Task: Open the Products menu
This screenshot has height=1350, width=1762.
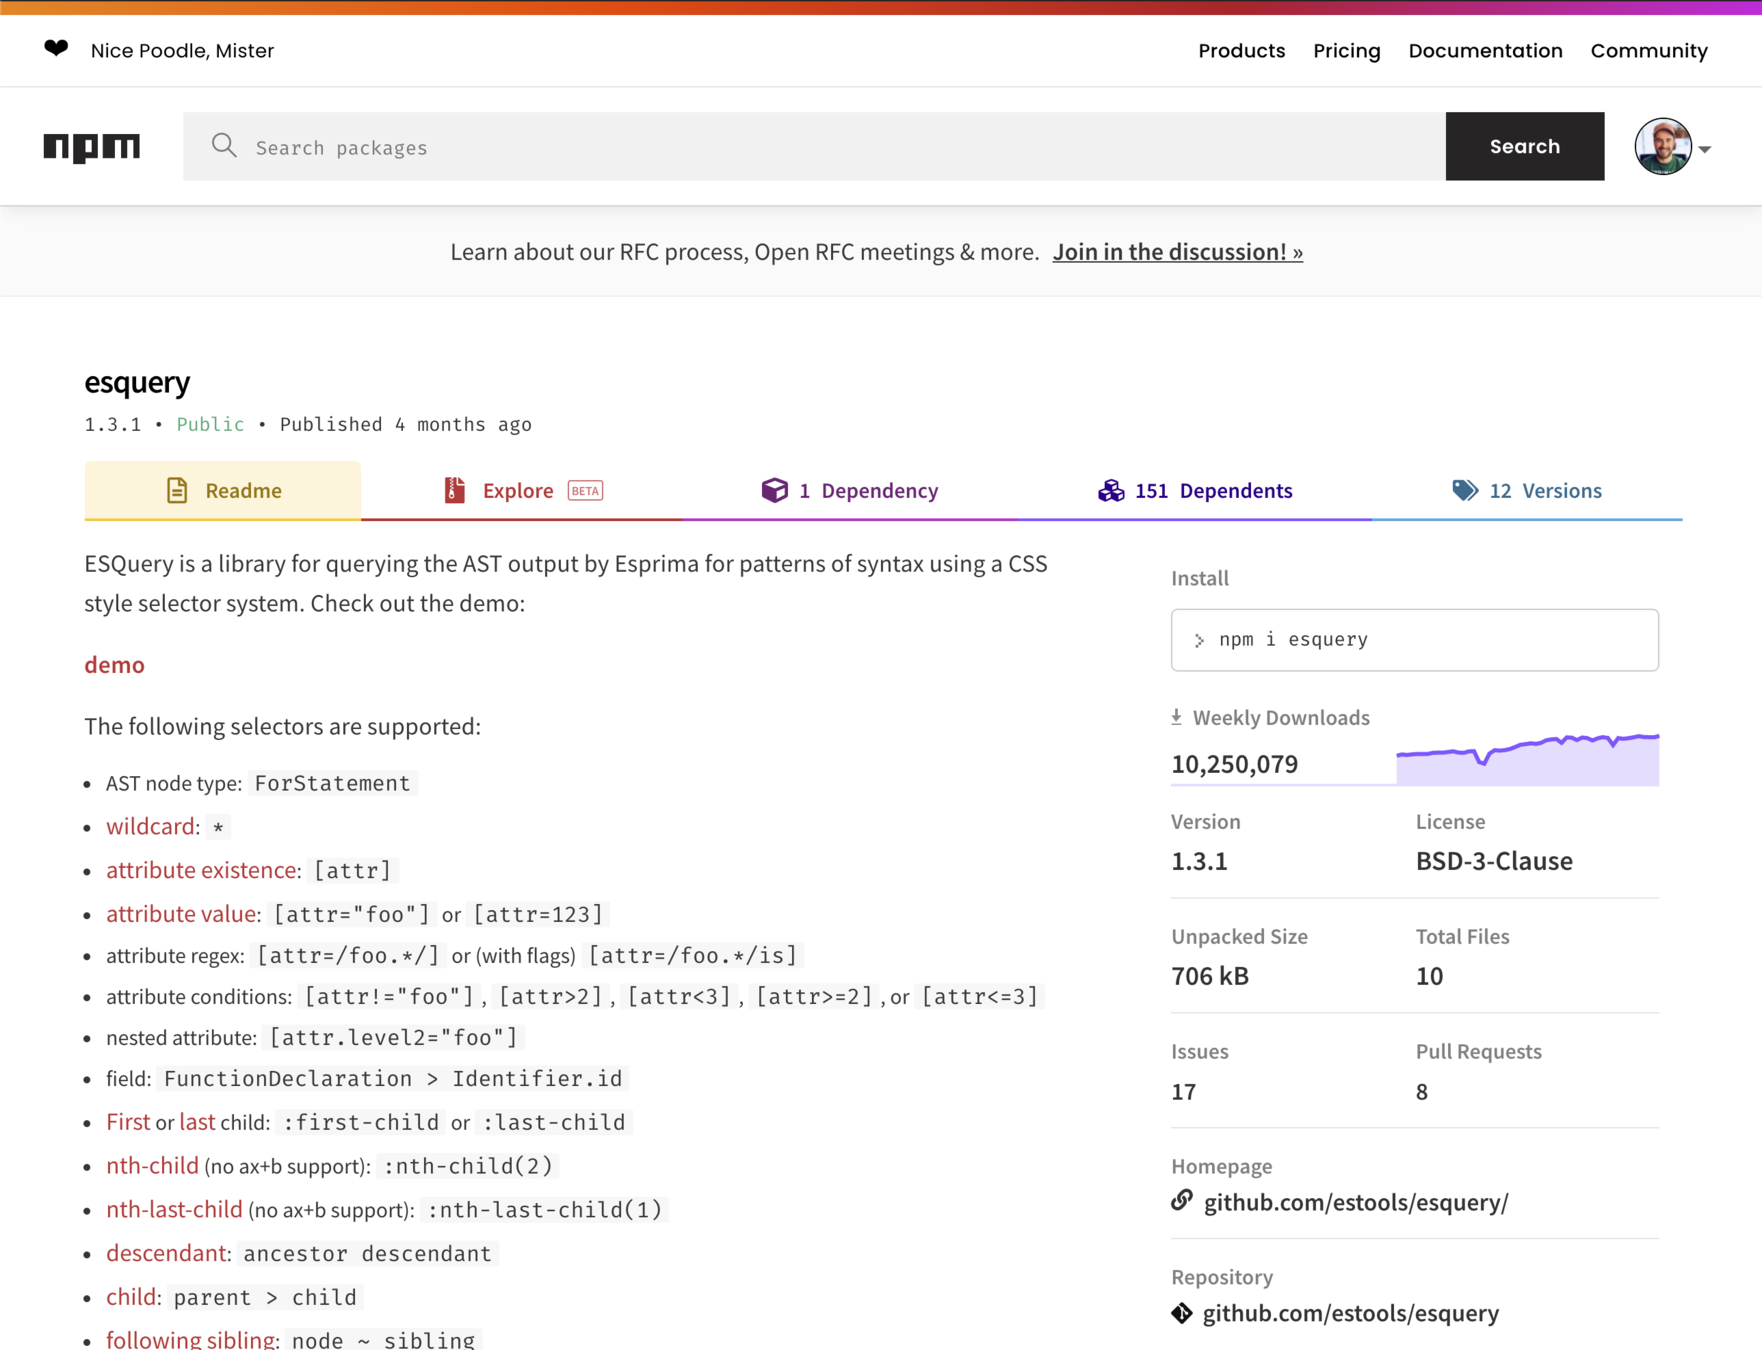Action: (1241, 51)
